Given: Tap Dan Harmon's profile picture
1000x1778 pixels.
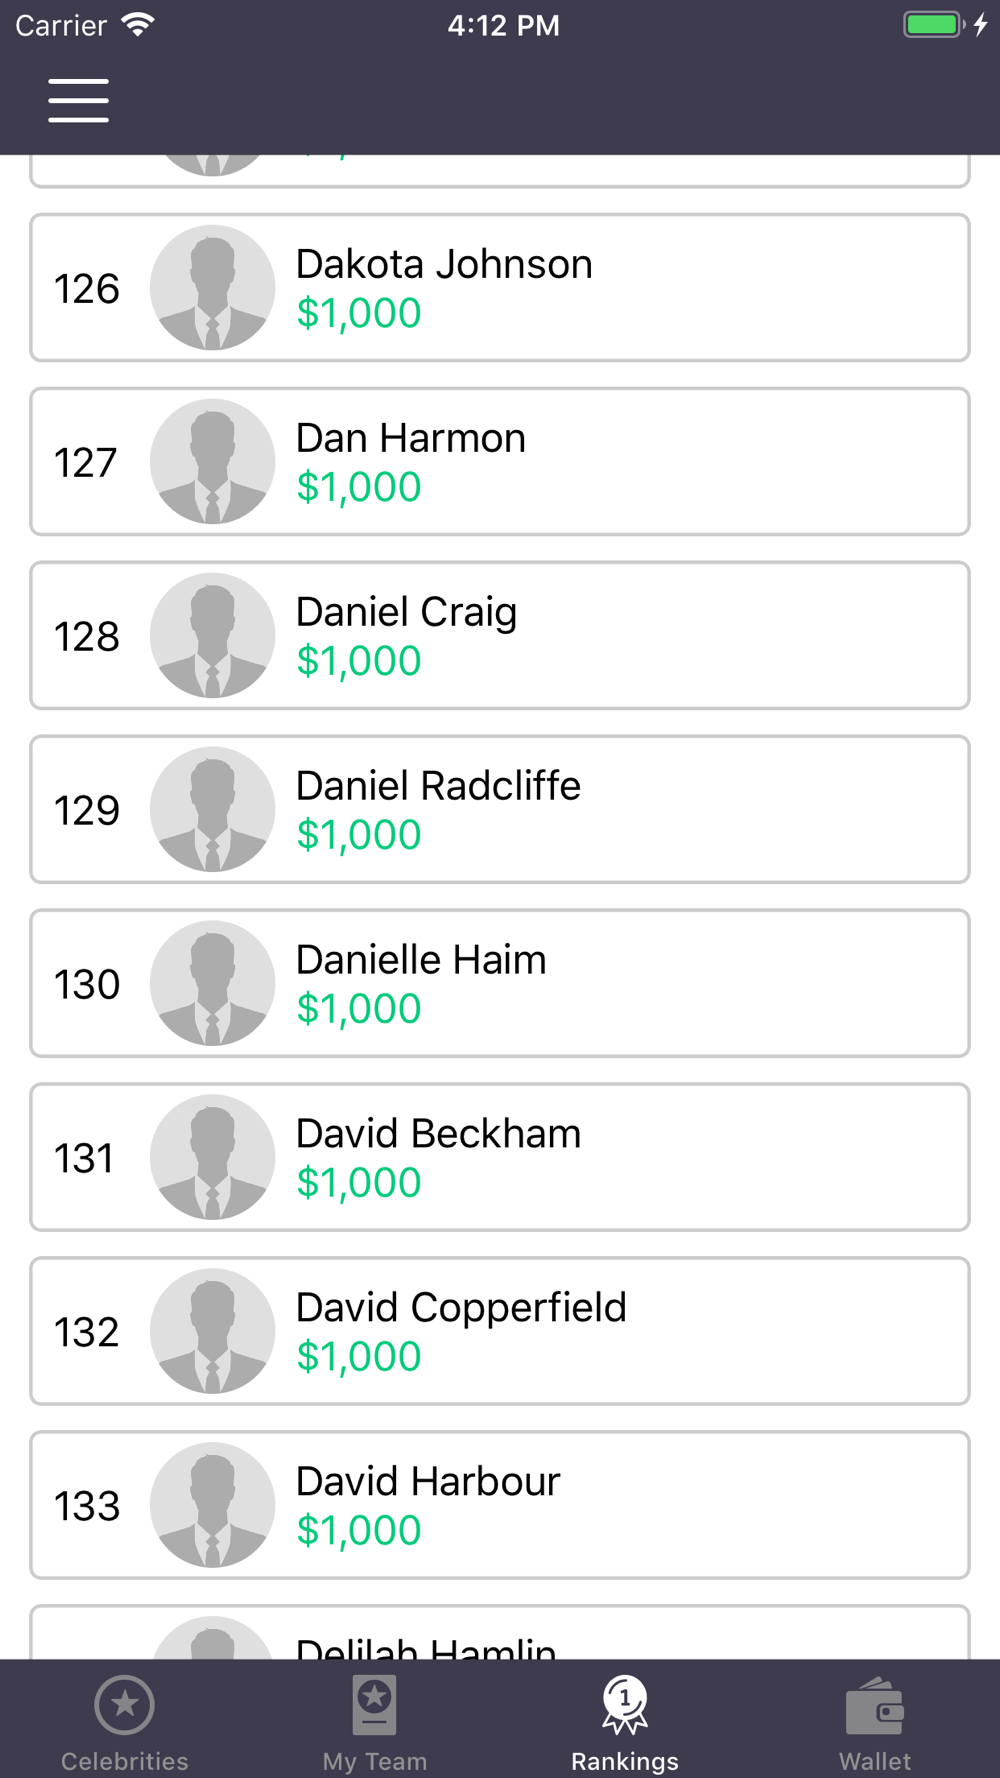Looking at the screenshot, I should click(x=212, y=462).
